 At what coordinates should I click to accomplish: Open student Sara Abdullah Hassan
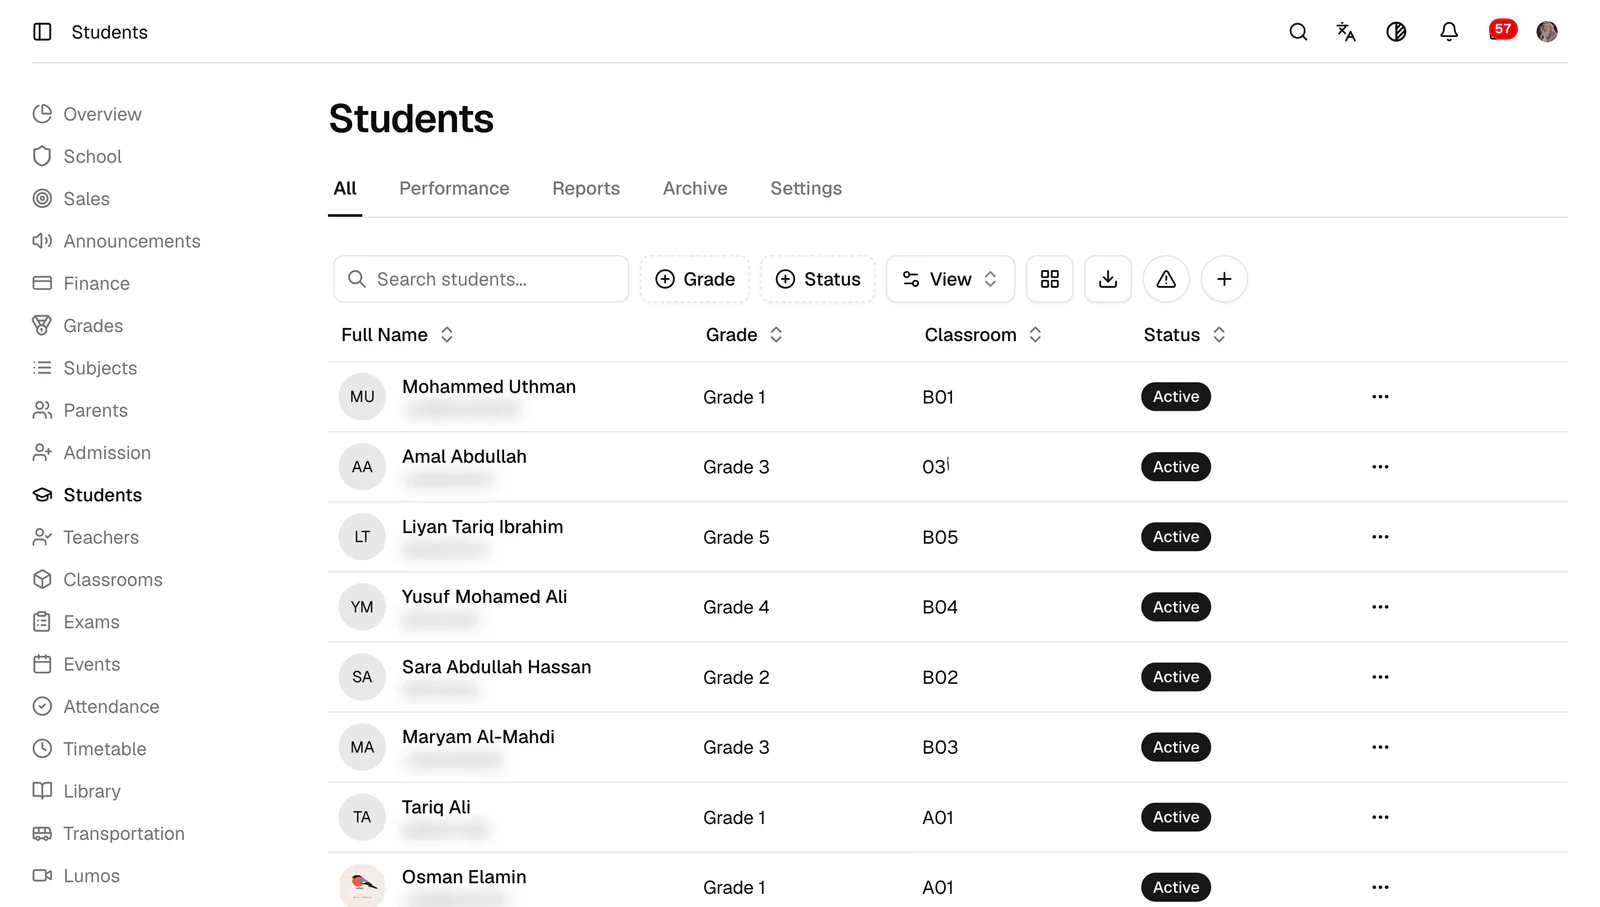click(496, 667)
